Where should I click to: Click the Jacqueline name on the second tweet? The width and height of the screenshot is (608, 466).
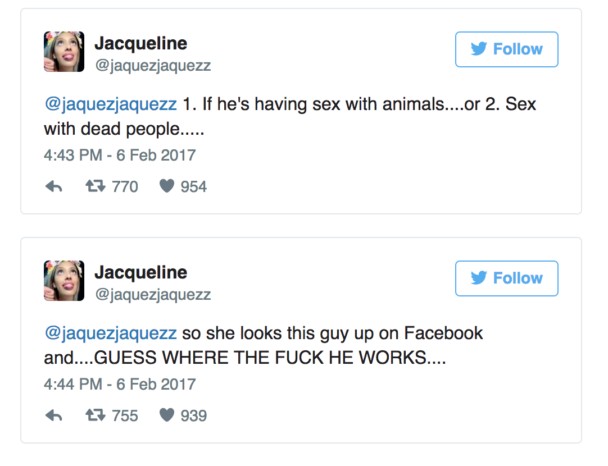click(x=140, y=272)
